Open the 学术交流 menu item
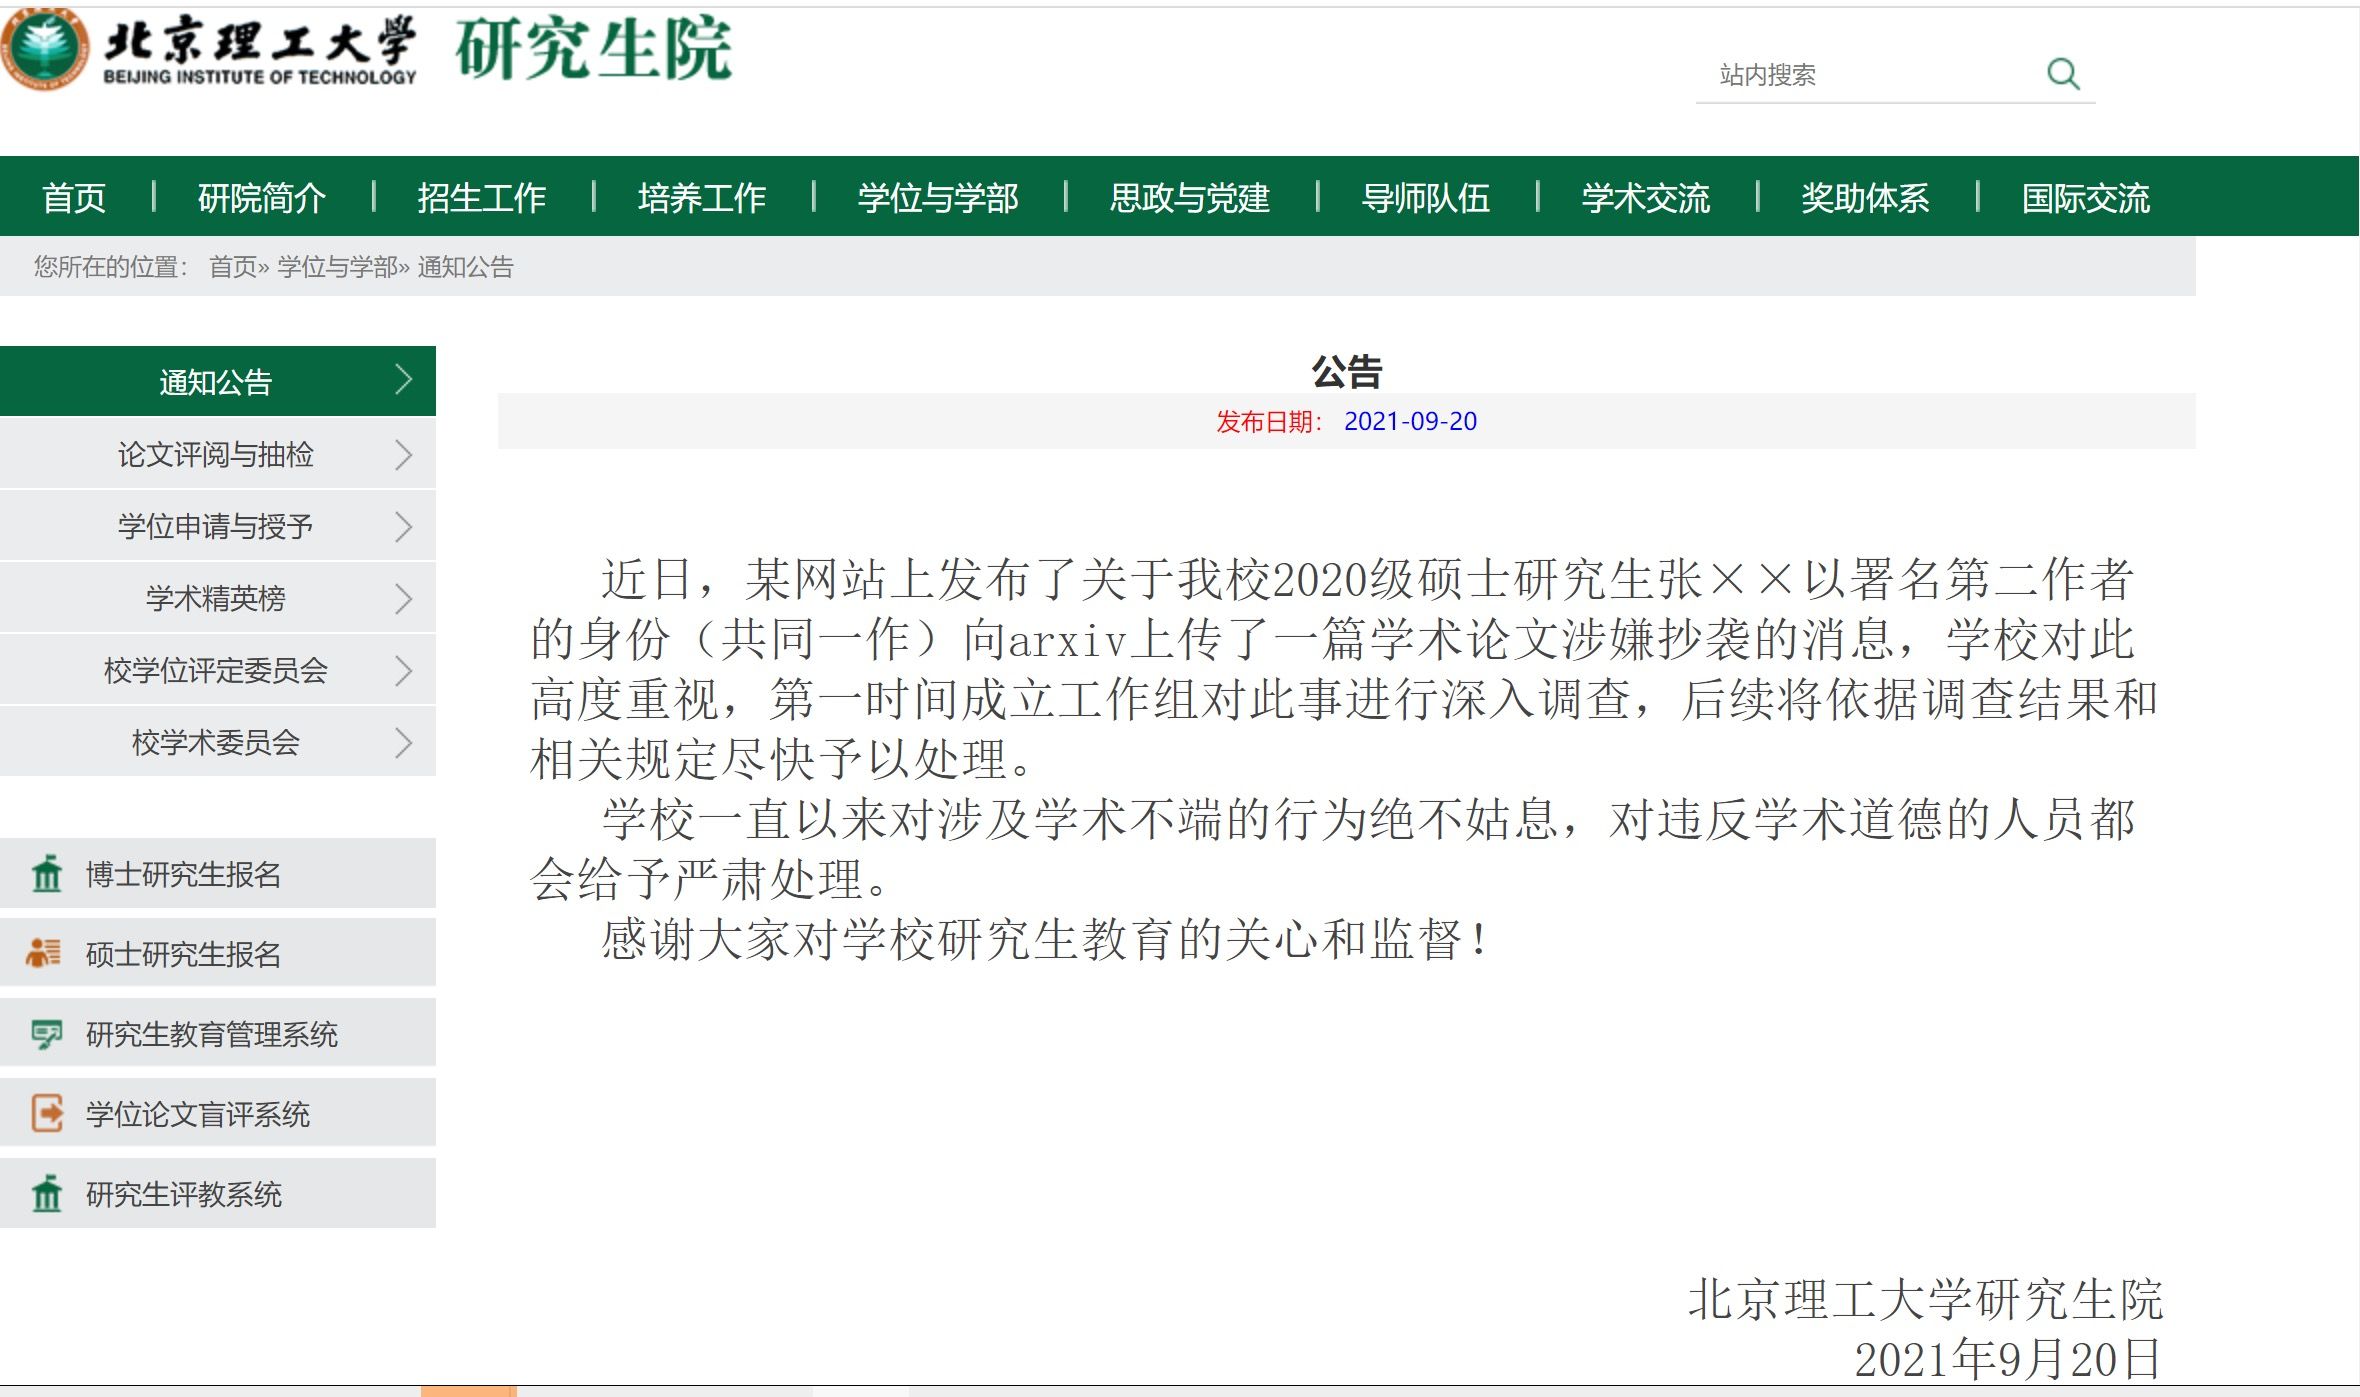Viewport: 2360px width, 1397px height. click(1646, 197)
